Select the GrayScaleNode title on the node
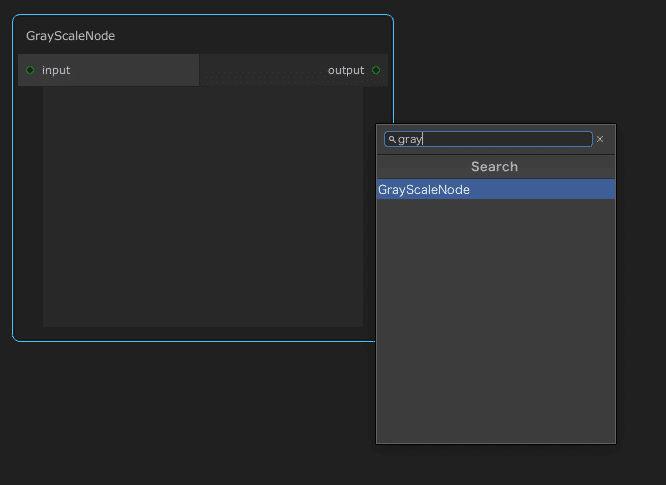Viewport: 666px width, 485px height. click(x=71, y=36)
